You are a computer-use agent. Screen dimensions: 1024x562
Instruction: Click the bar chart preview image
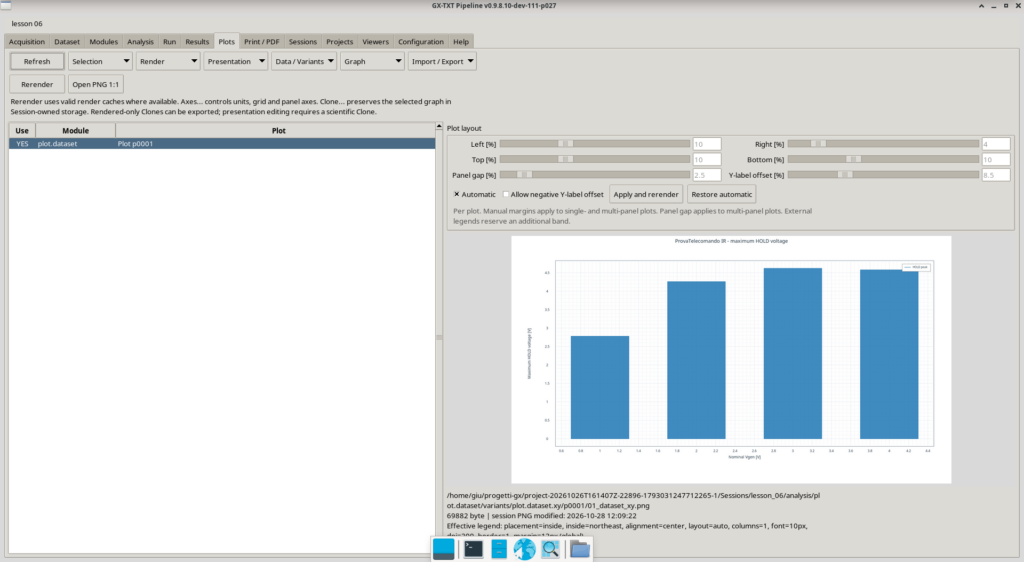tap(731, 359)
